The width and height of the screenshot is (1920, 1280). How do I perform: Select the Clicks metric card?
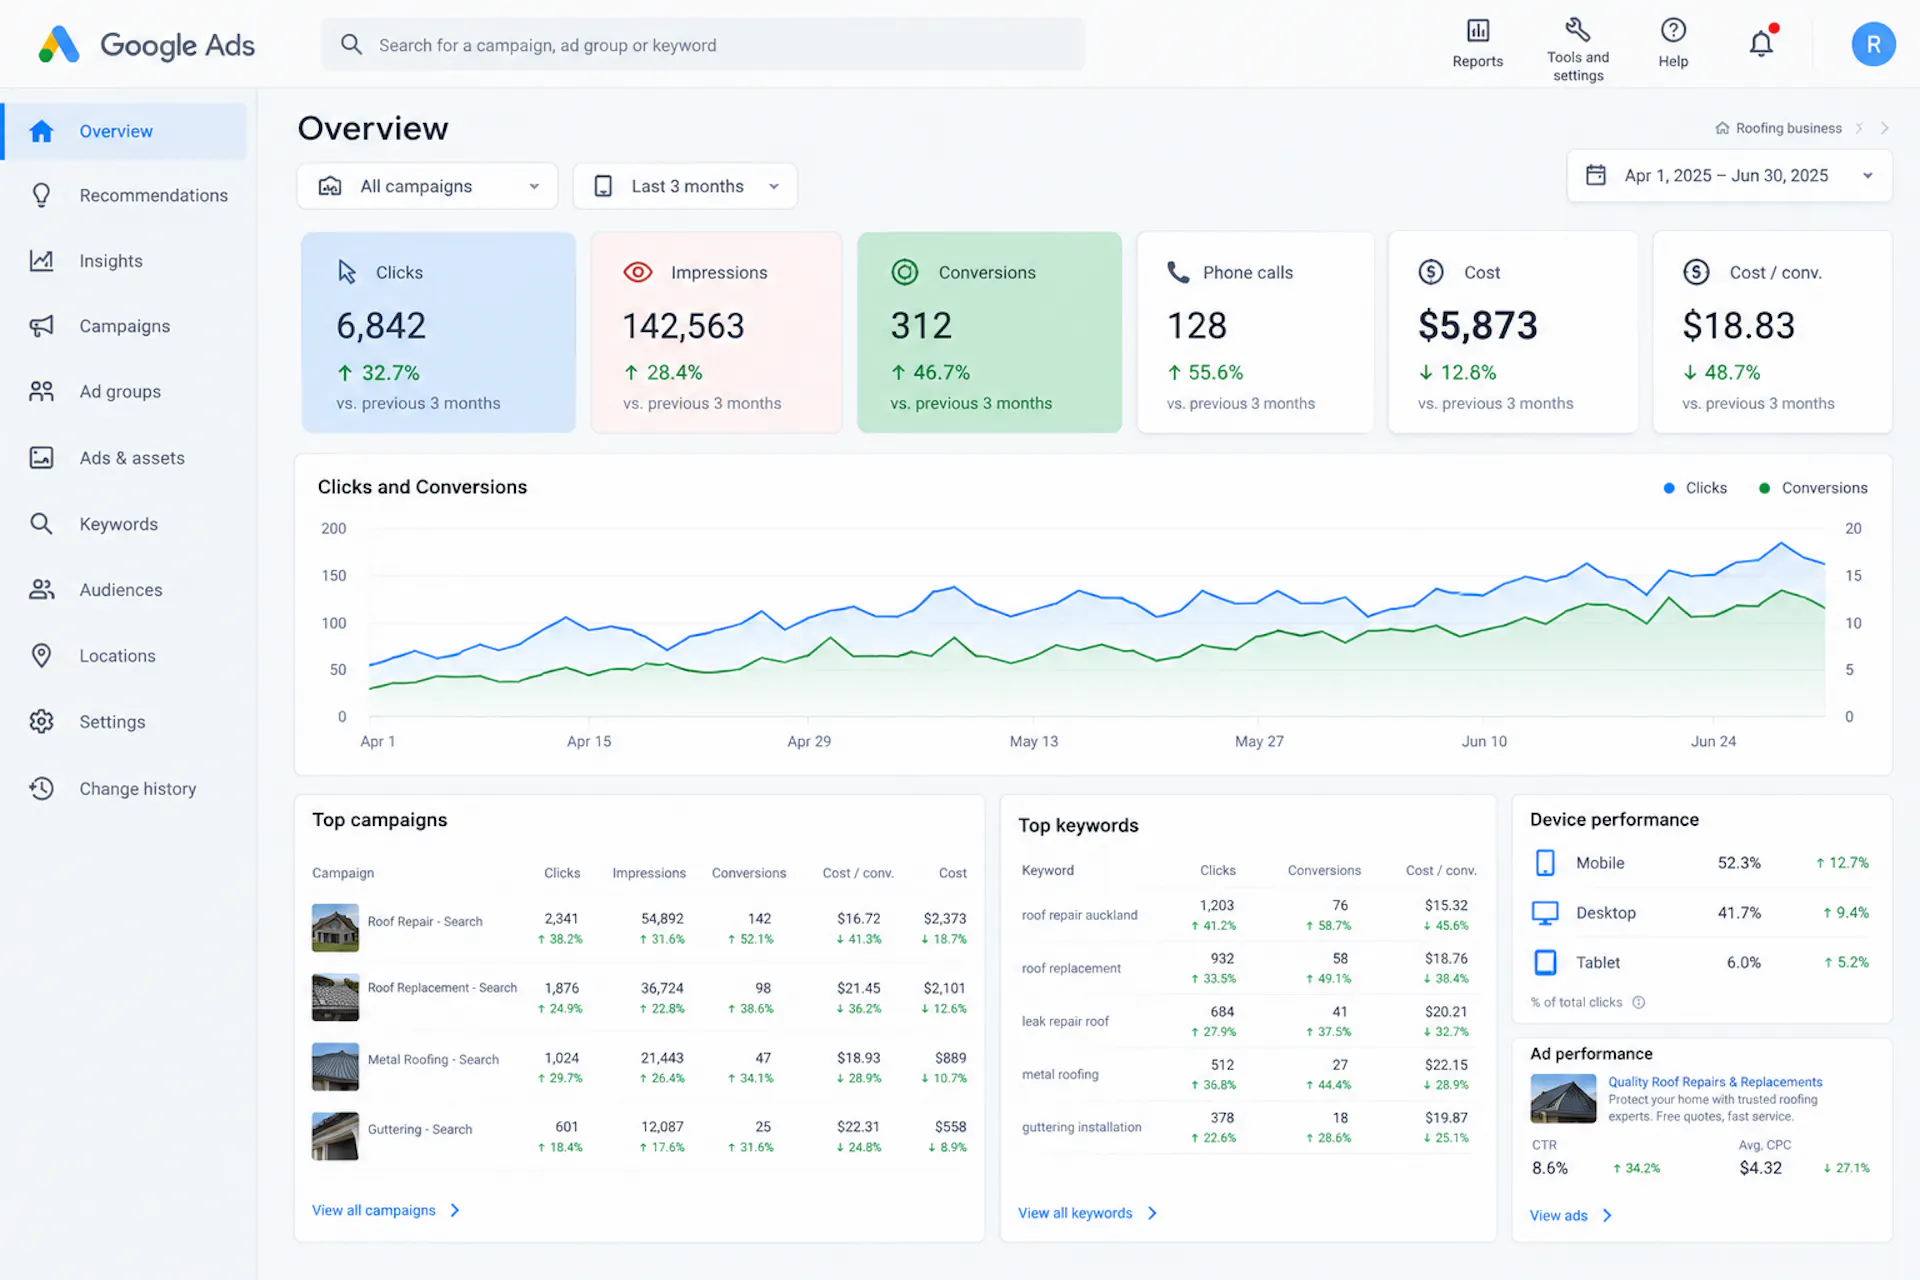[x=439, y=333]
